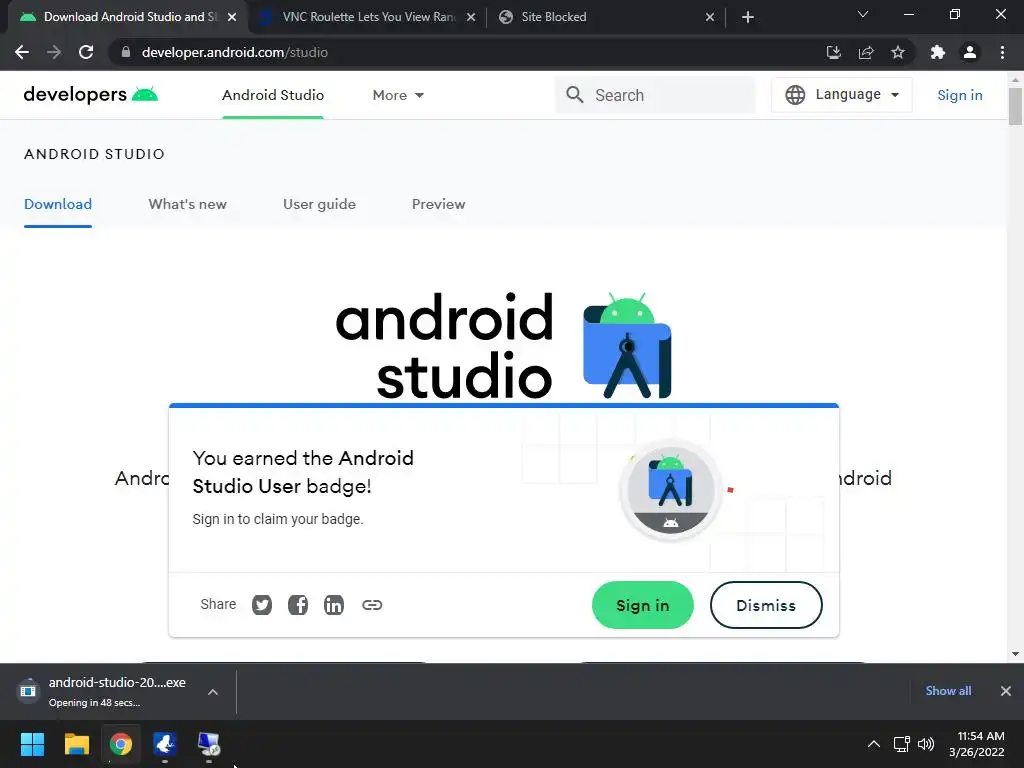1024x768 pixels.
Task: Reload the developer.android.com page
Action: pyautogui.click(x=86, y=52)
